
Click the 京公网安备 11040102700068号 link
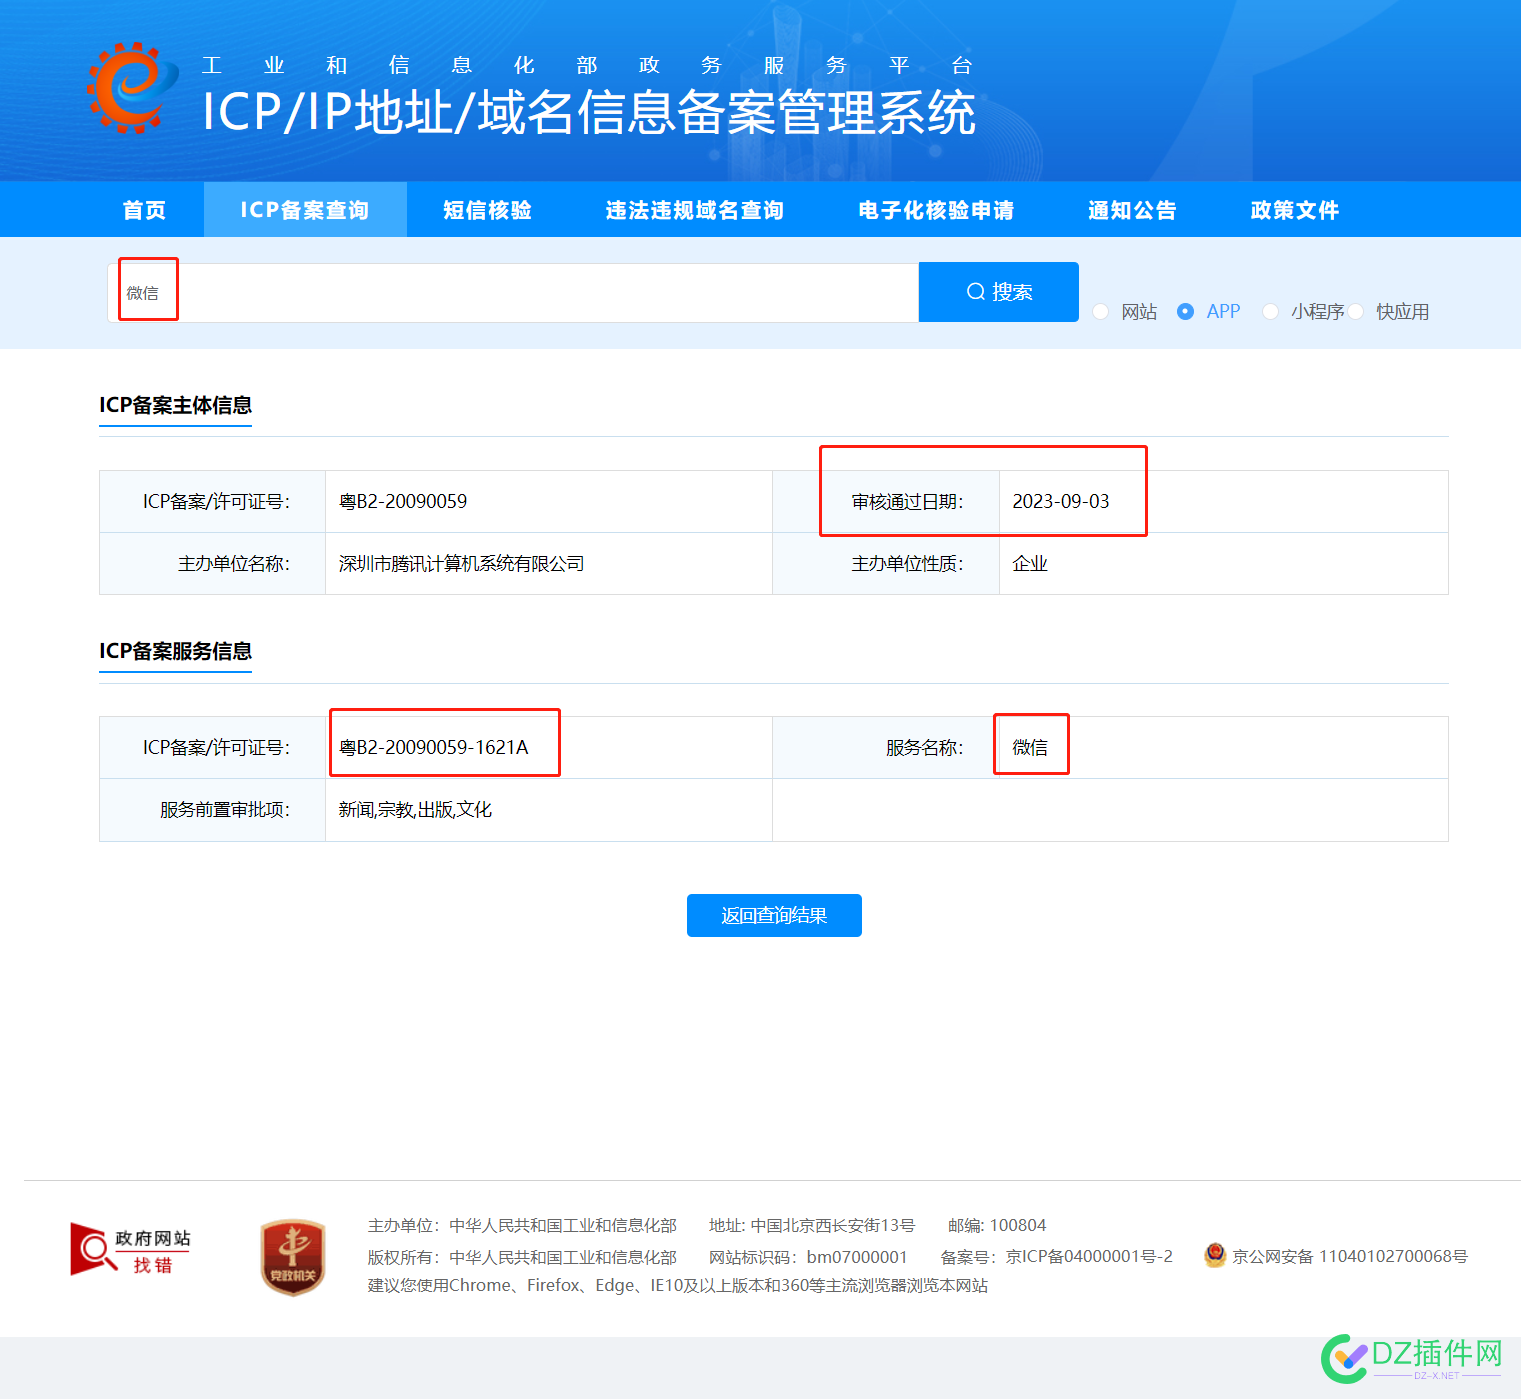click(1350, 1256)
